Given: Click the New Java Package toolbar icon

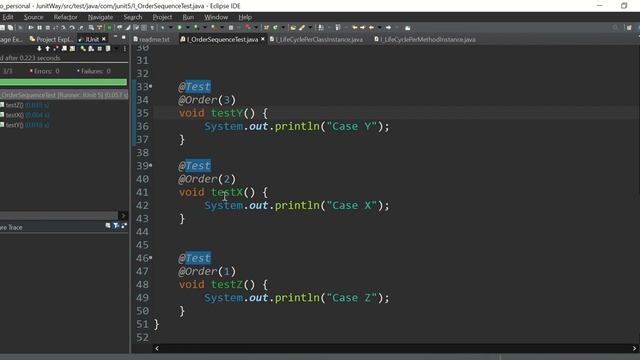Looking at the screenshot, I should click(266, 27).
